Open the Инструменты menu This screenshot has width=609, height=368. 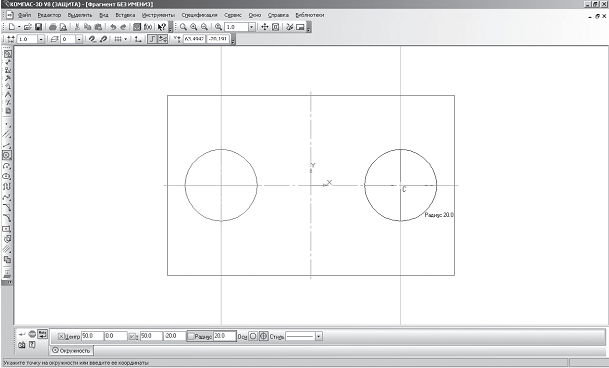pos(158,15)
